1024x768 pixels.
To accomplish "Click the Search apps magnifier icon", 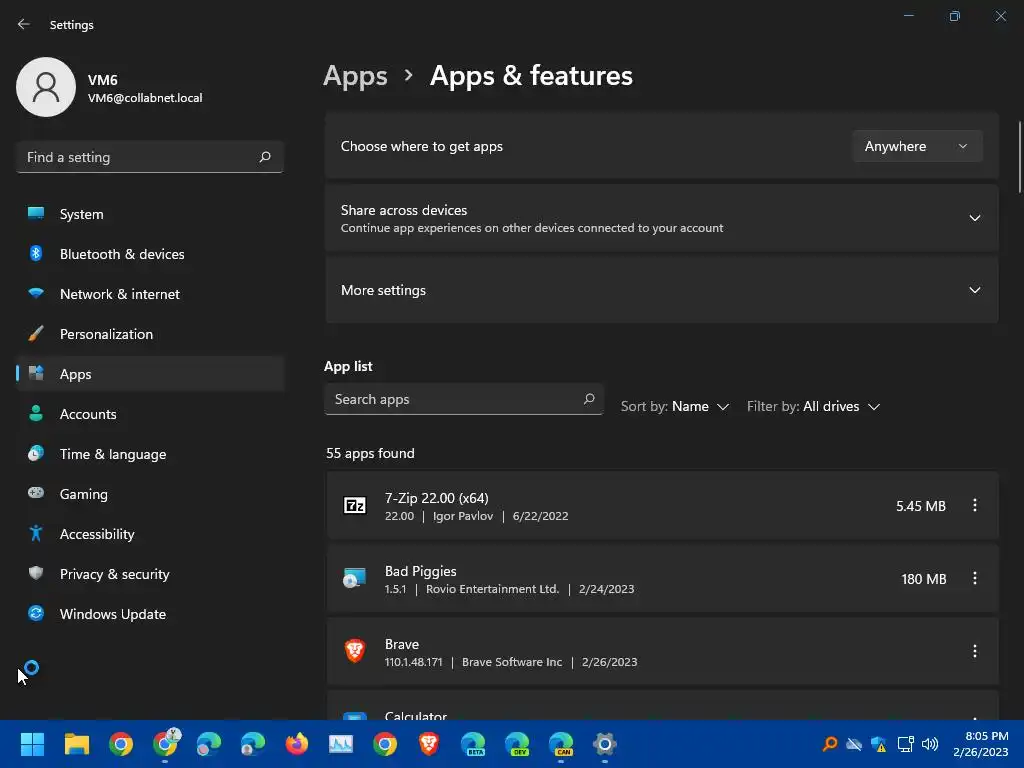I will tap(588, 399).
